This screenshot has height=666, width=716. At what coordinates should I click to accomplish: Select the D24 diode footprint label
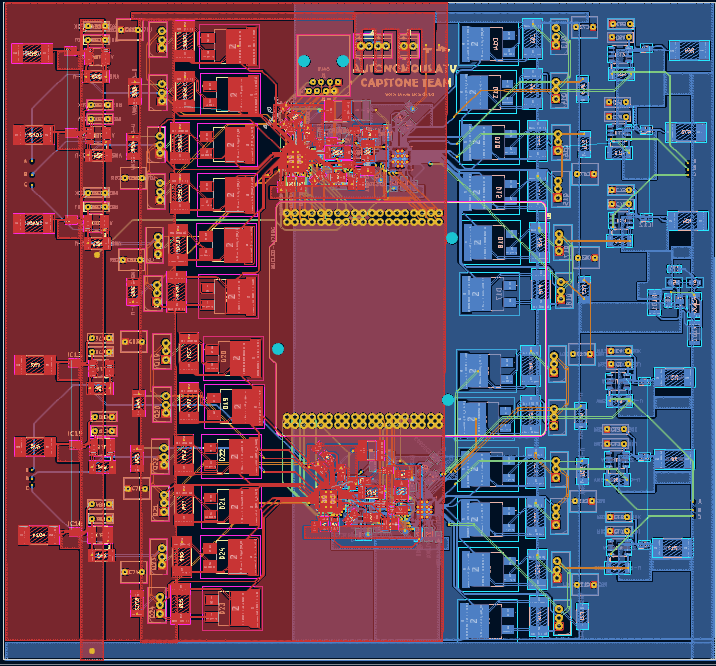pos(222,553)
